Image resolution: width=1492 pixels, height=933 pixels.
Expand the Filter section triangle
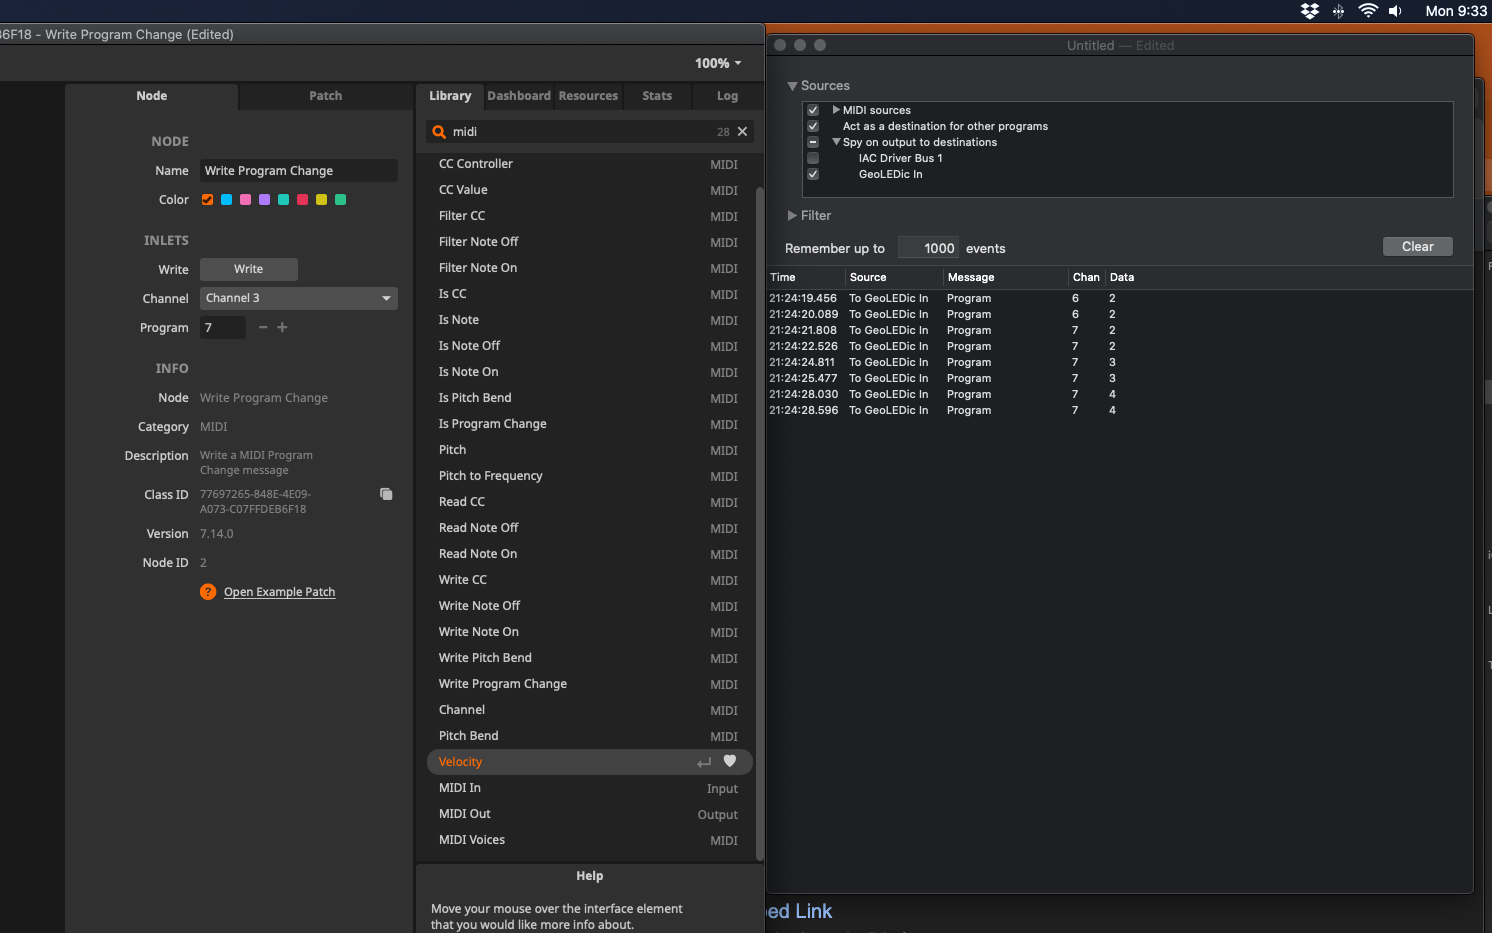coord(792,216)
